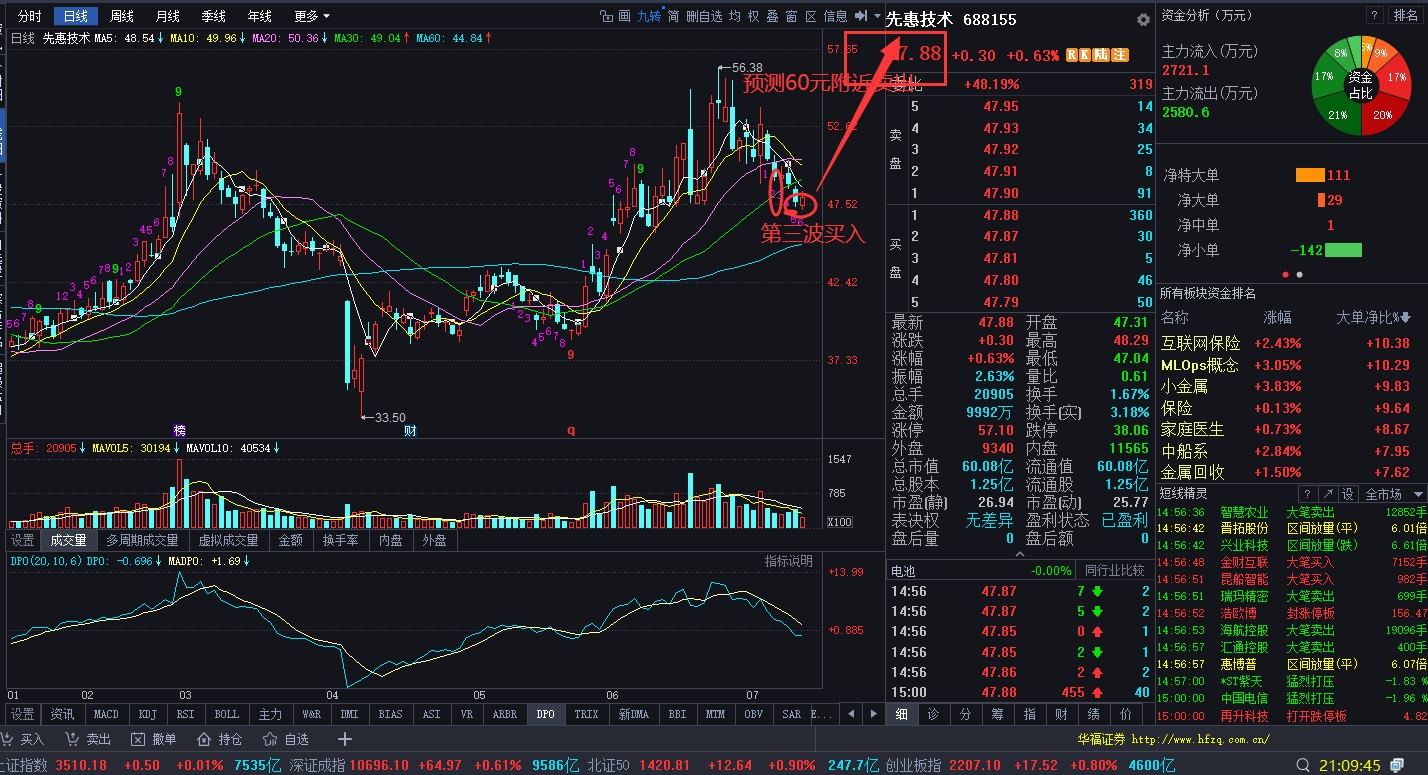This screenshot has height=775, width=1428.
Task: Switch to the 价 price tab
Action: [x=1125, y=714]
